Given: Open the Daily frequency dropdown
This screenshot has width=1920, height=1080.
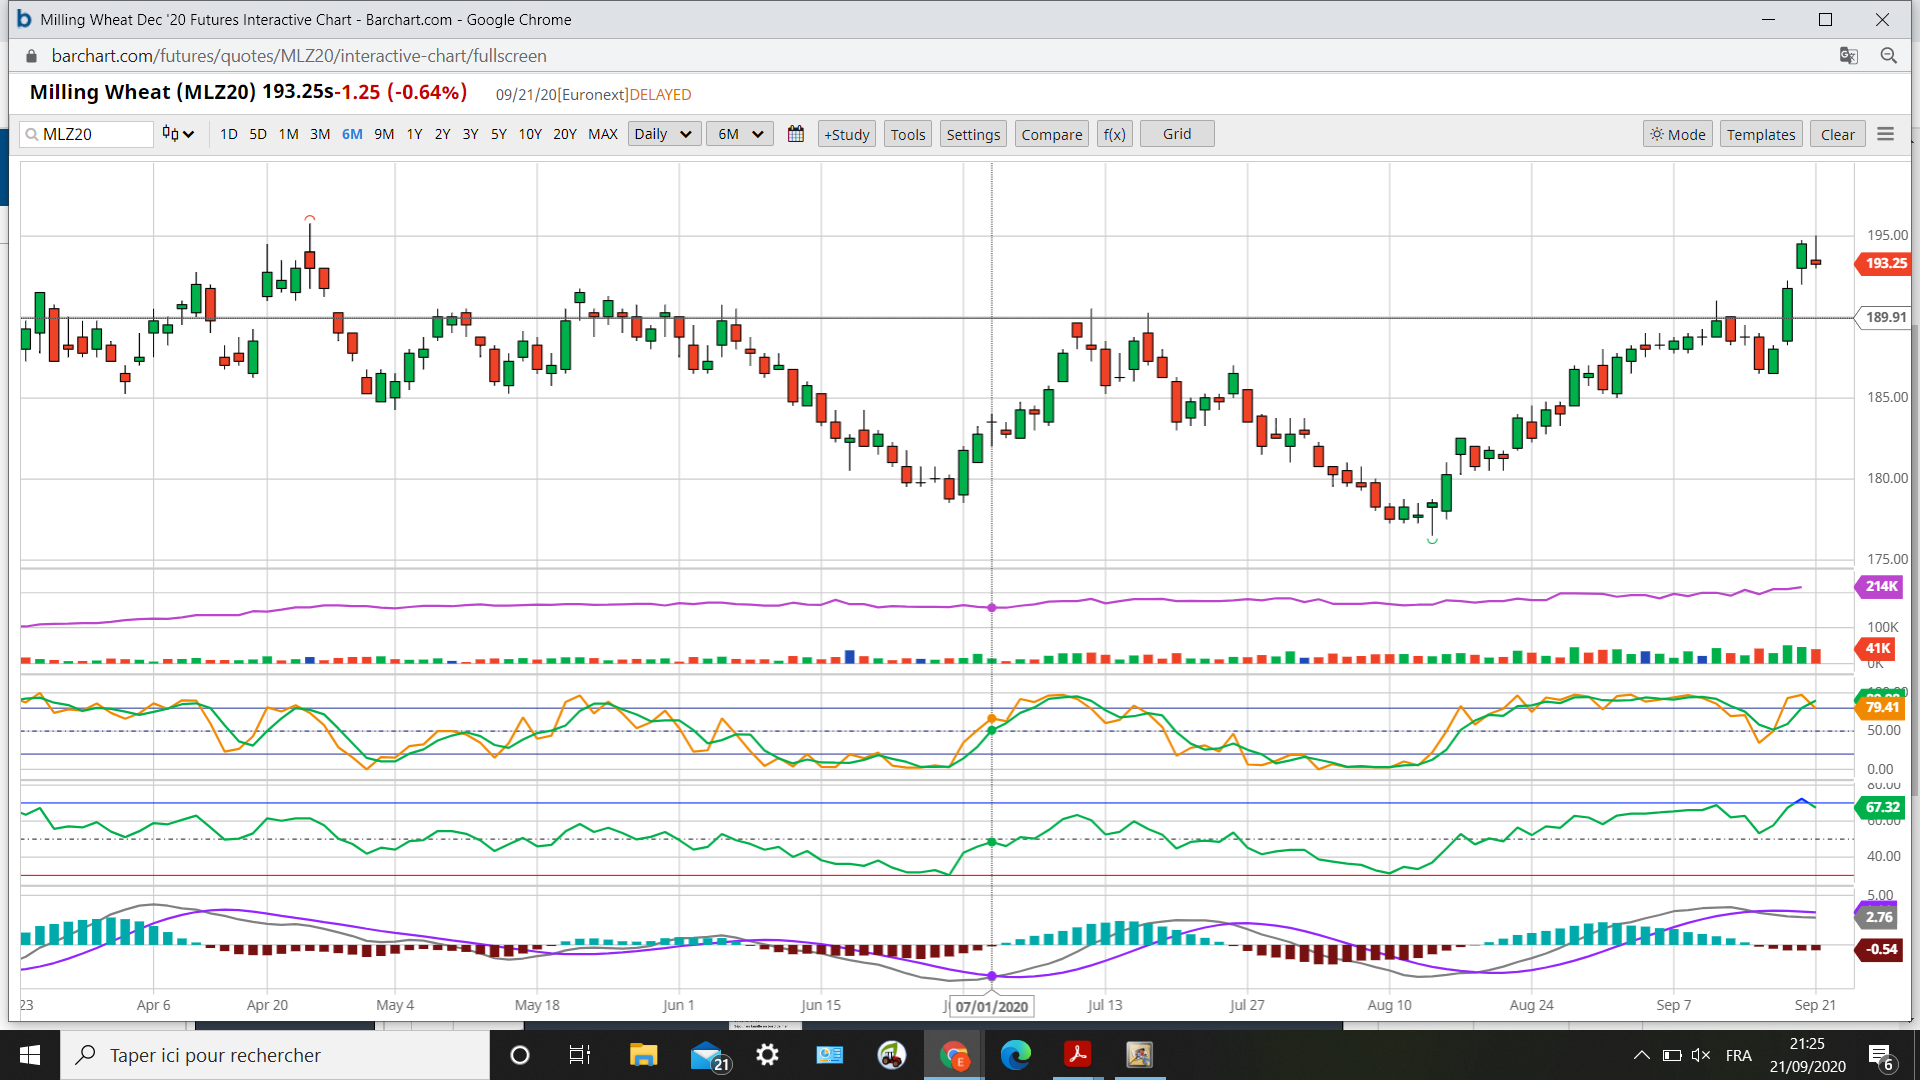Looking at the screenshot, I should click(664, 134).
